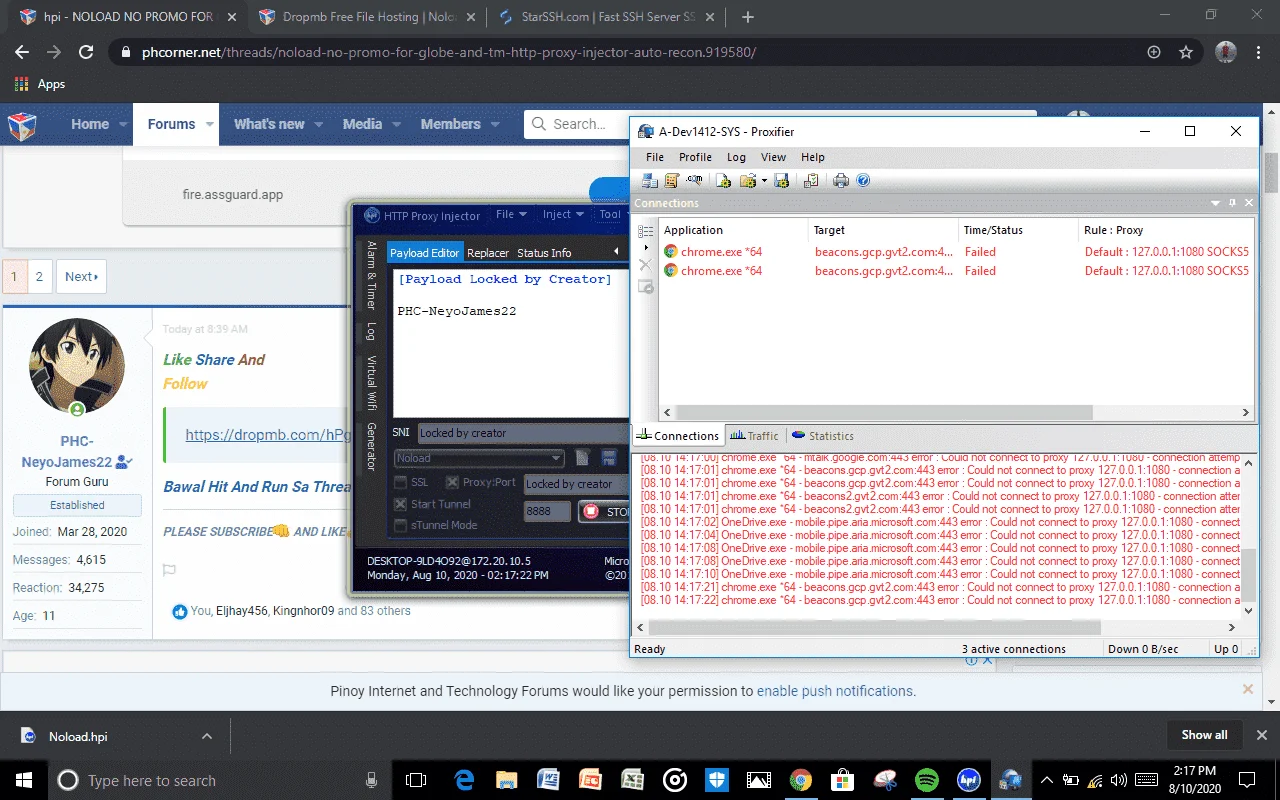Click the blue help icon in Proxifier toolbar
The height and width of the screenshot is (800, 1280).
(863, 180)
